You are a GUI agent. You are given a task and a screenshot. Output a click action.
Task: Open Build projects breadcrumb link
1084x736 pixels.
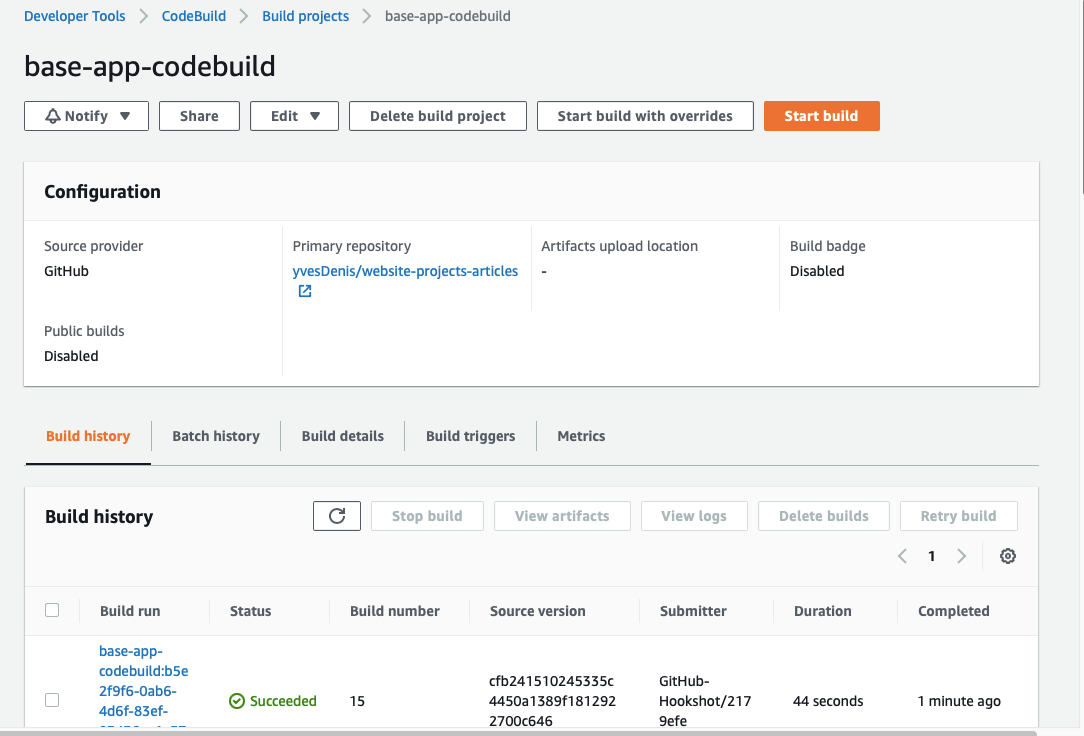(x=306, y=16)
